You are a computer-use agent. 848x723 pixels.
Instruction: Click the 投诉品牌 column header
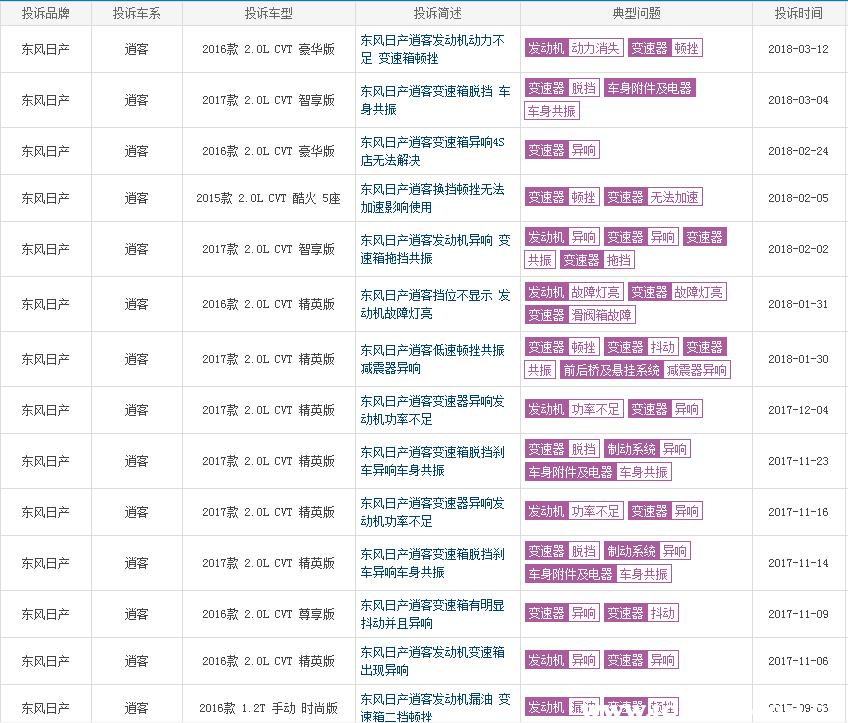tap(45, 13)
